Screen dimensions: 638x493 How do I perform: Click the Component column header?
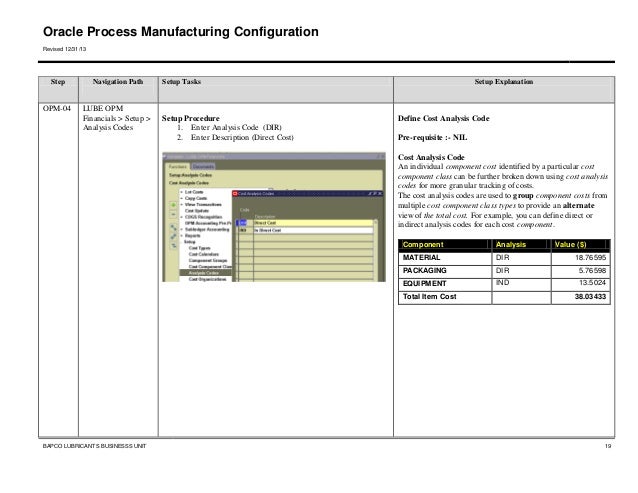point(445,245)
